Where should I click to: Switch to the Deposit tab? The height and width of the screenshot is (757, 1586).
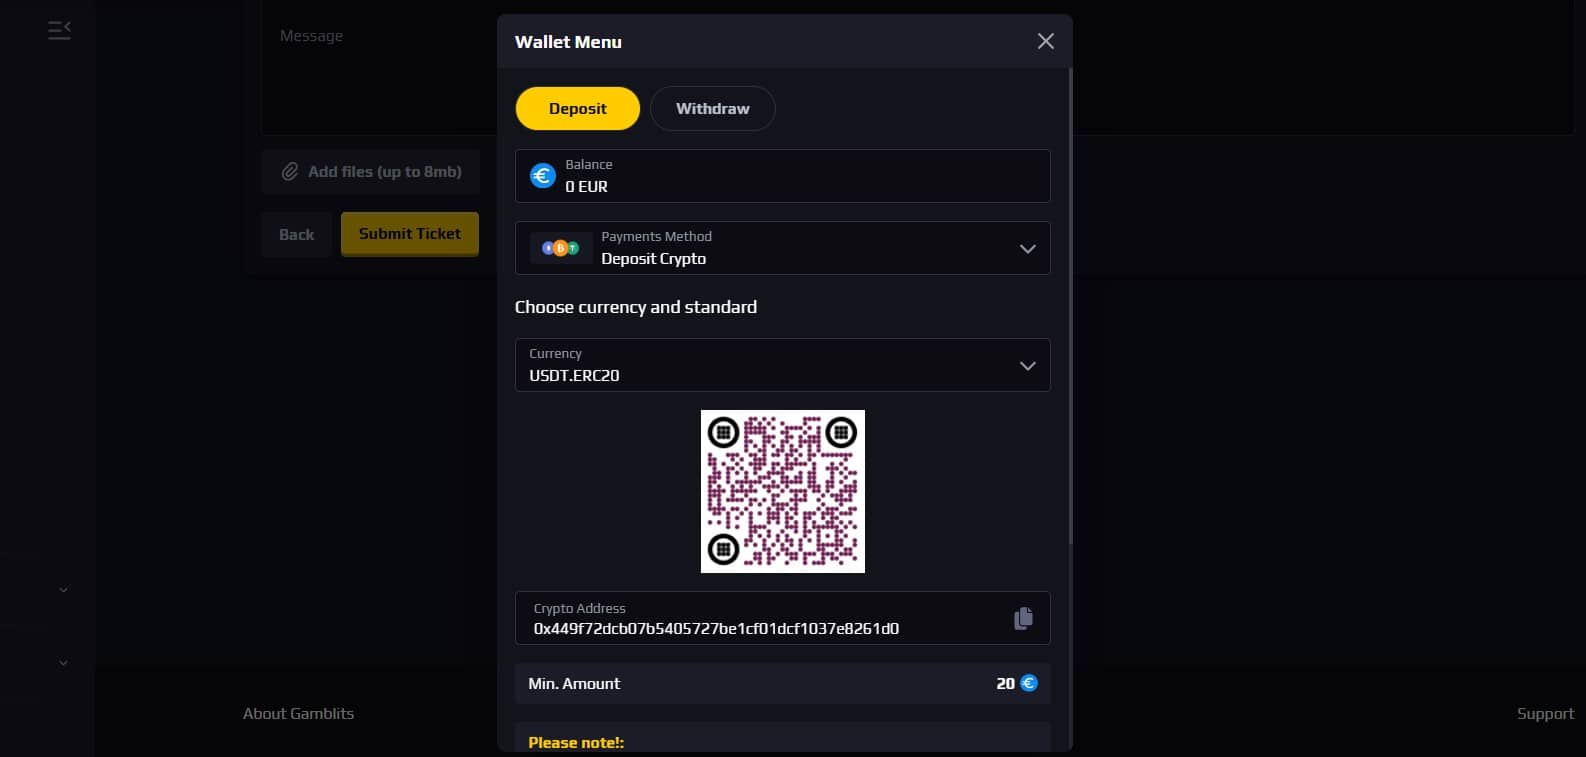(x=577, y=109)
